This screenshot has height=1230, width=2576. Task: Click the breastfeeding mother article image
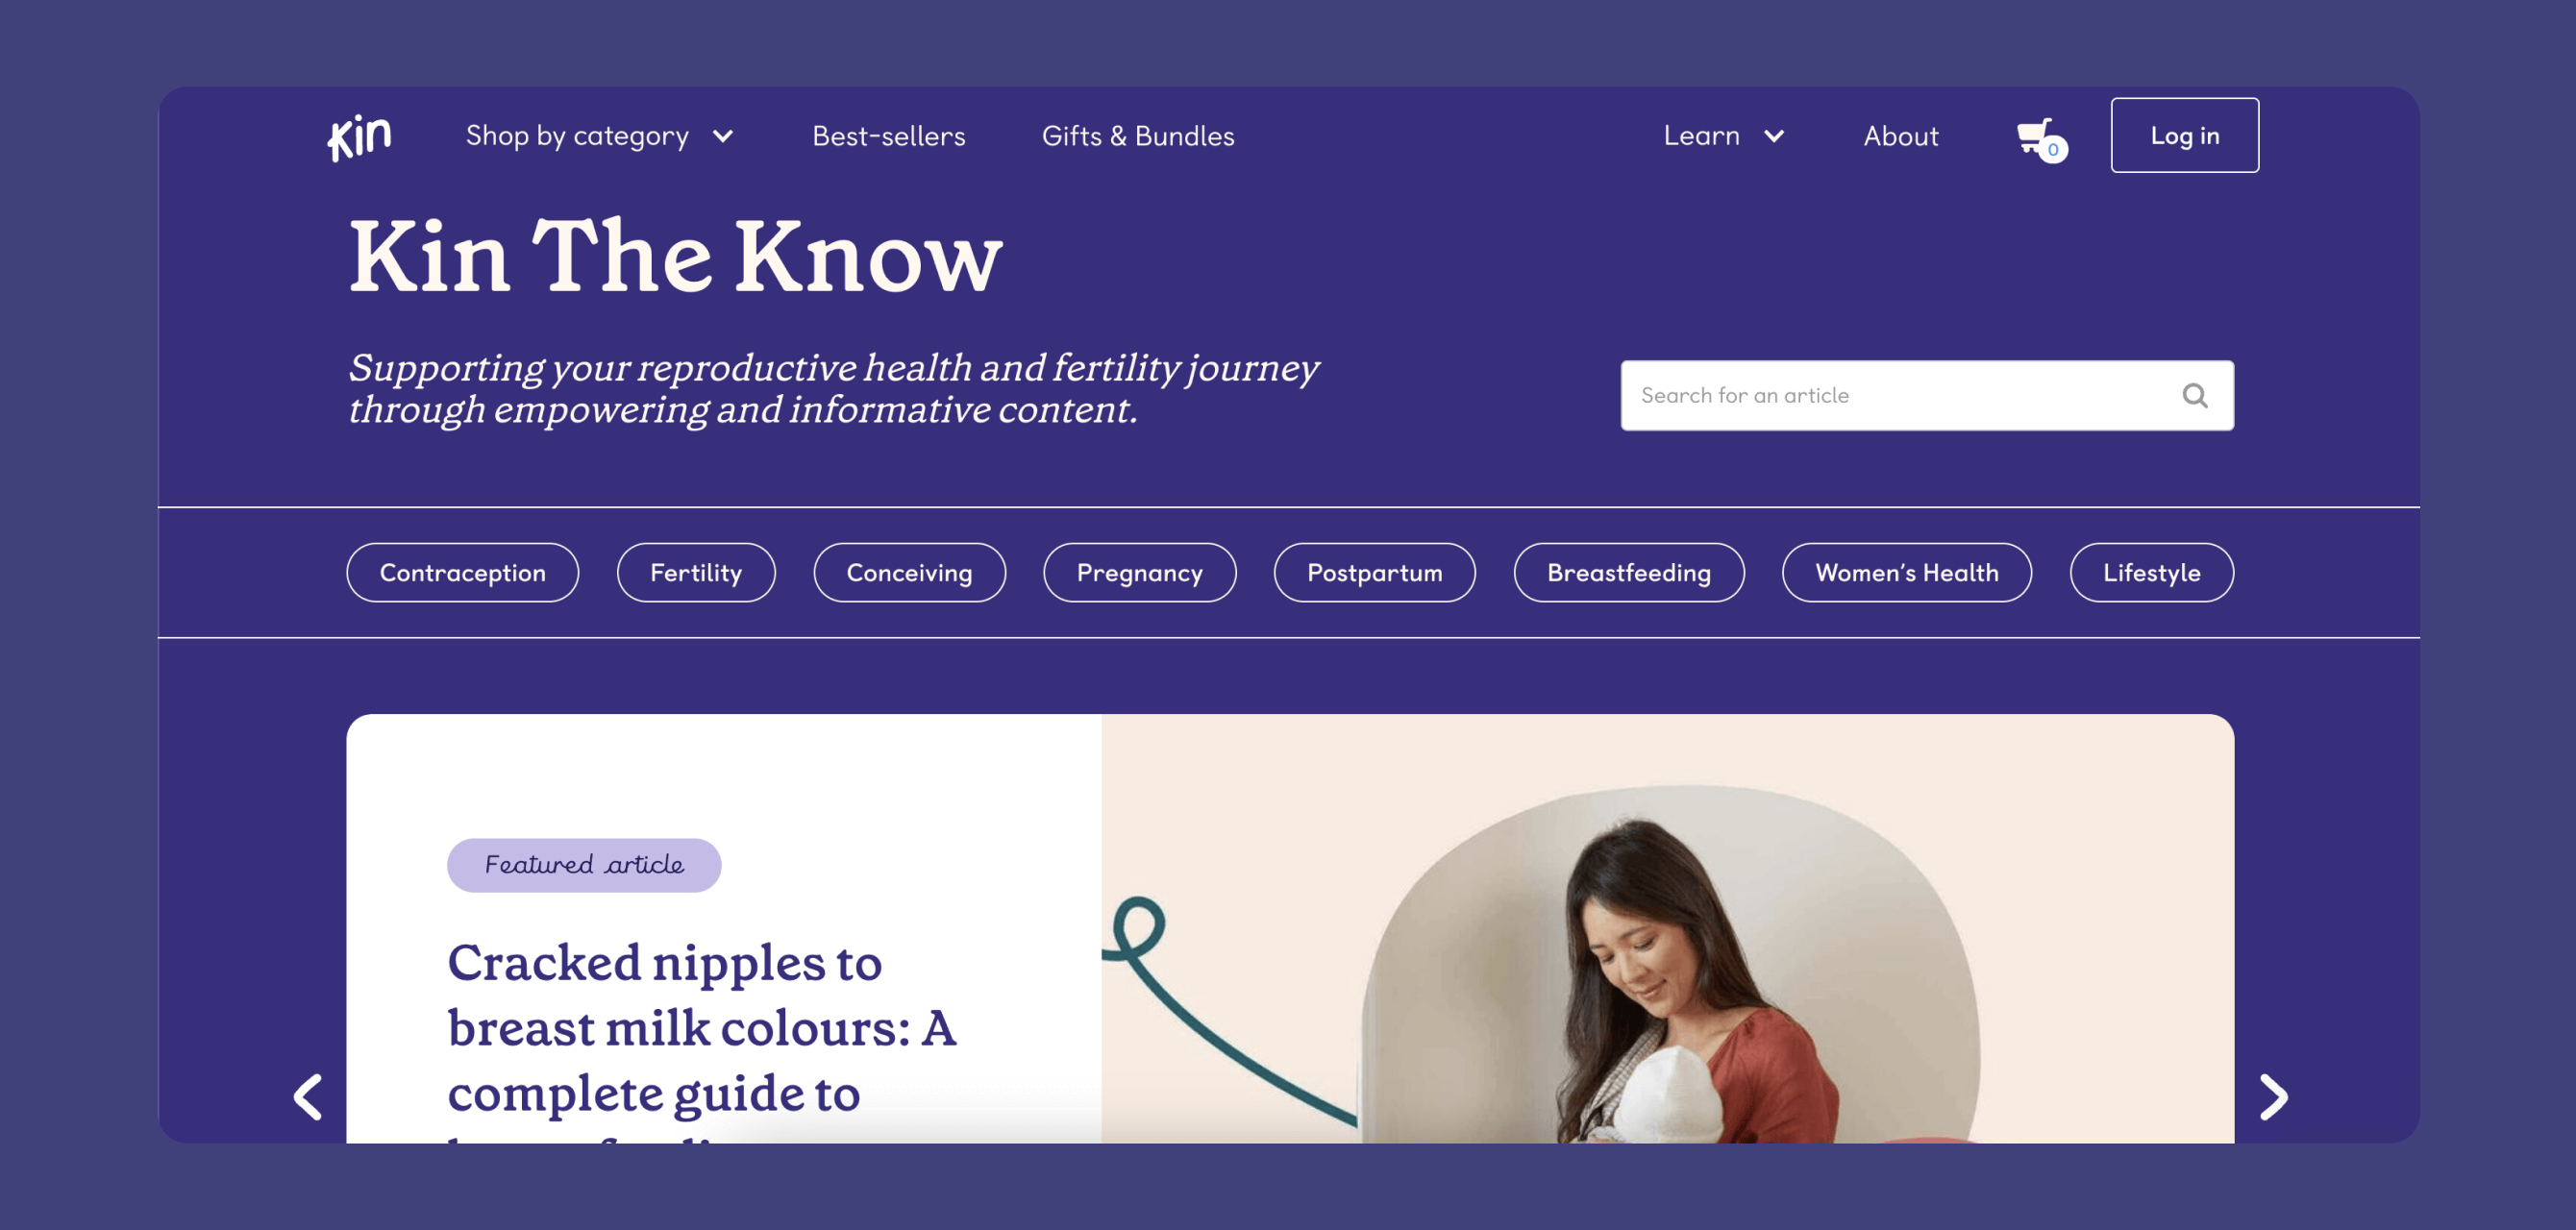click(1668, 929)
